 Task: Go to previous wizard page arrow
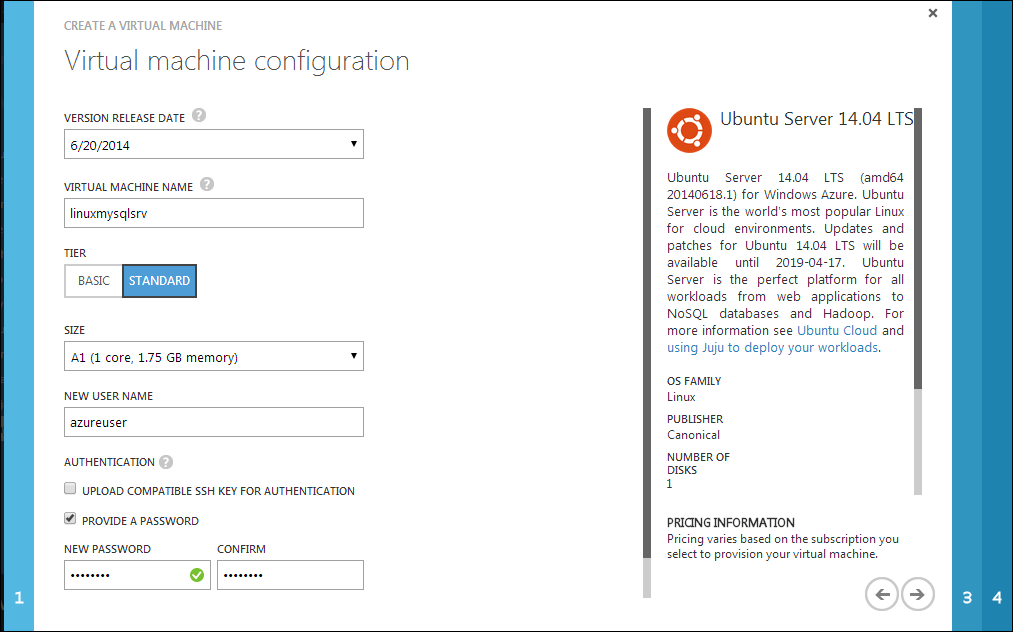[882, 594]
